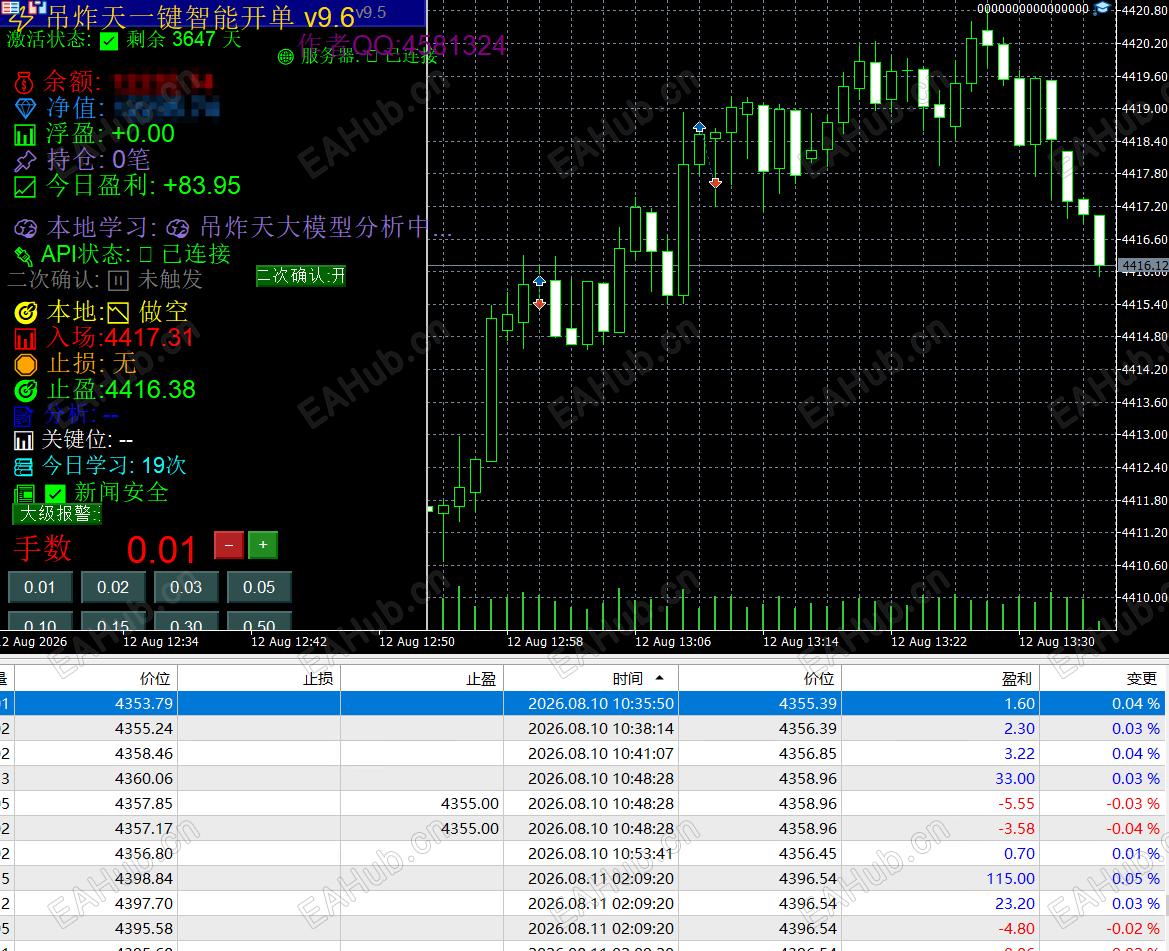Click the pushpin icon beside 持仓
This screenshot has height=951, width=1169.
coord(25,160)
